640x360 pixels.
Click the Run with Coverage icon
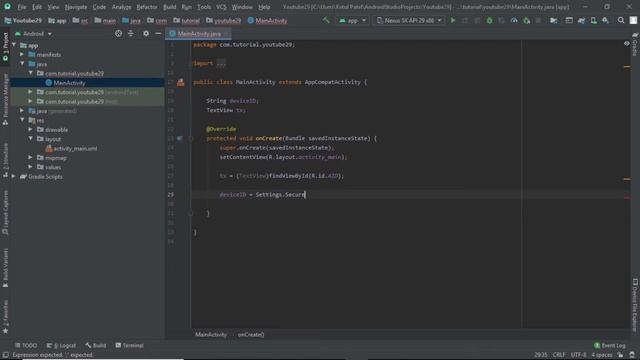pos(502,20)
